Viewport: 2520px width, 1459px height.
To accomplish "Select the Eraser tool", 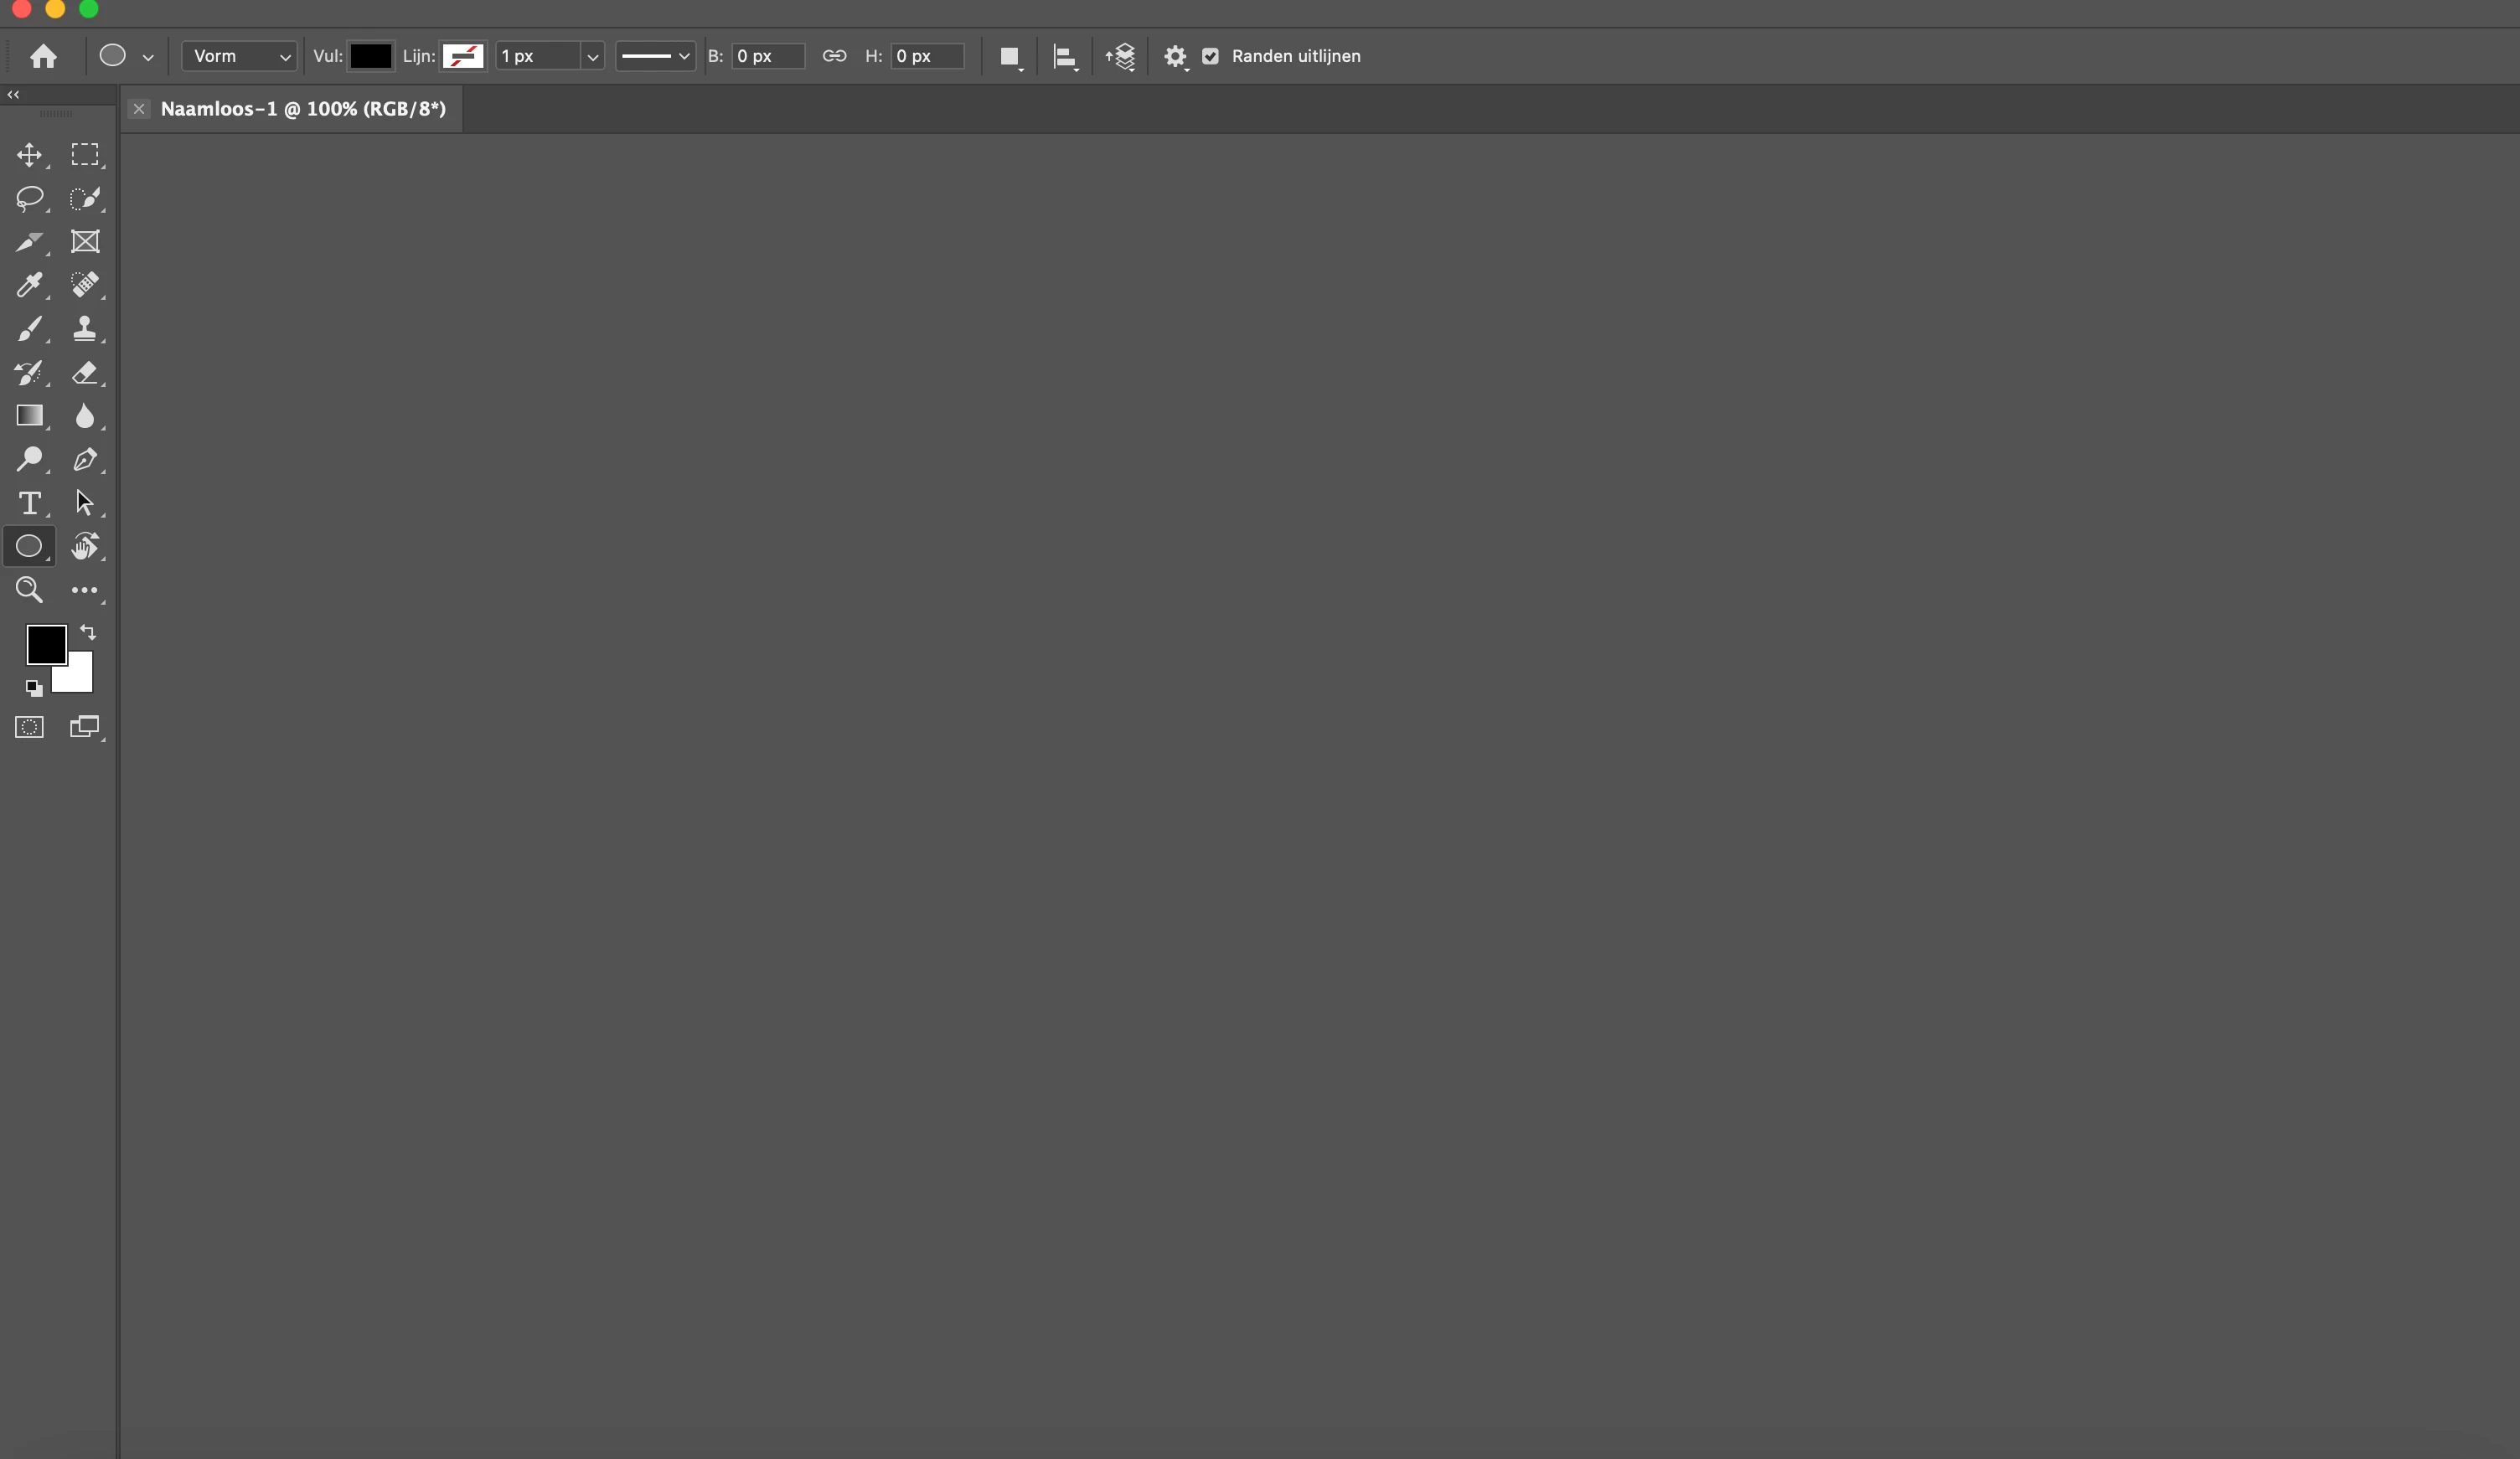I will pos(85,373).
